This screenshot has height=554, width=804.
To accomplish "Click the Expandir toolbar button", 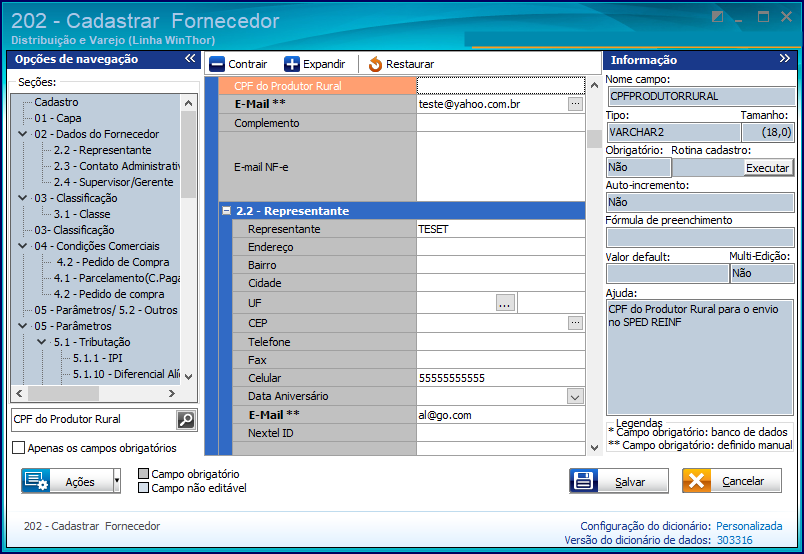I will tap(315, 64).
